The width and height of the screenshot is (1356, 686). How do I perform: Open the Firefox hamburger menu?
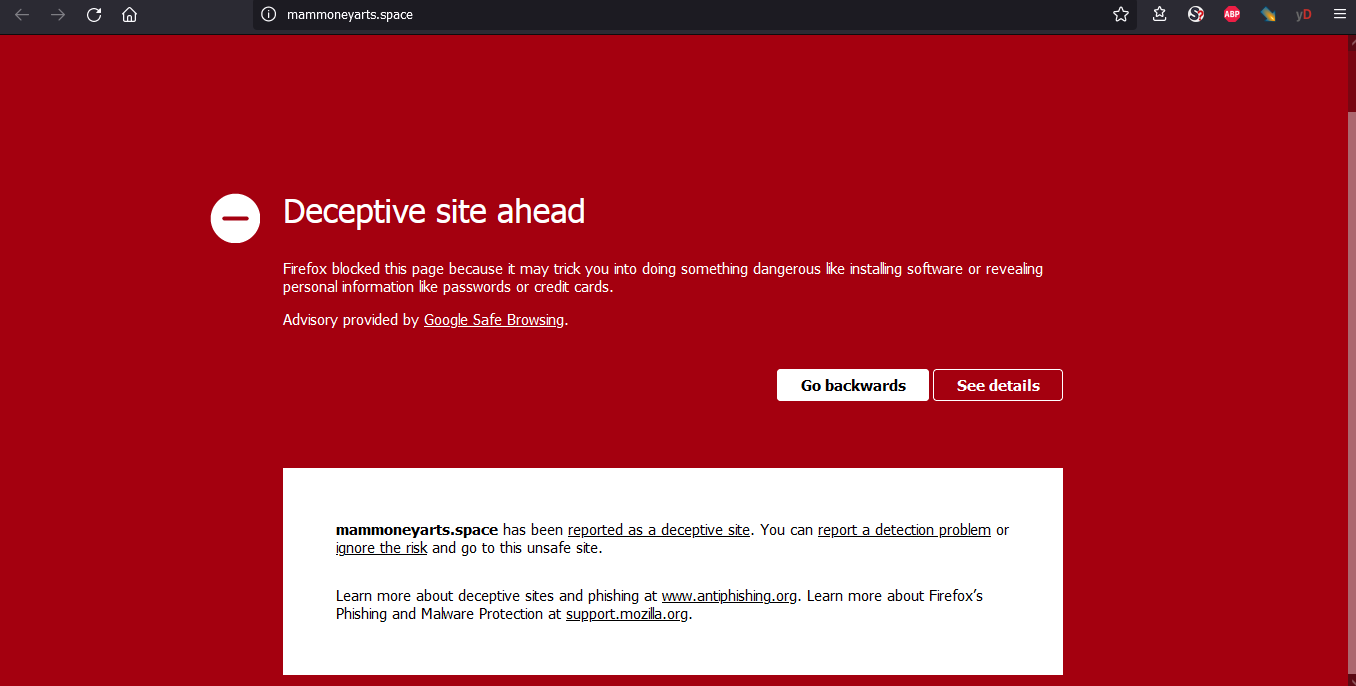(x=1340, y=15)
